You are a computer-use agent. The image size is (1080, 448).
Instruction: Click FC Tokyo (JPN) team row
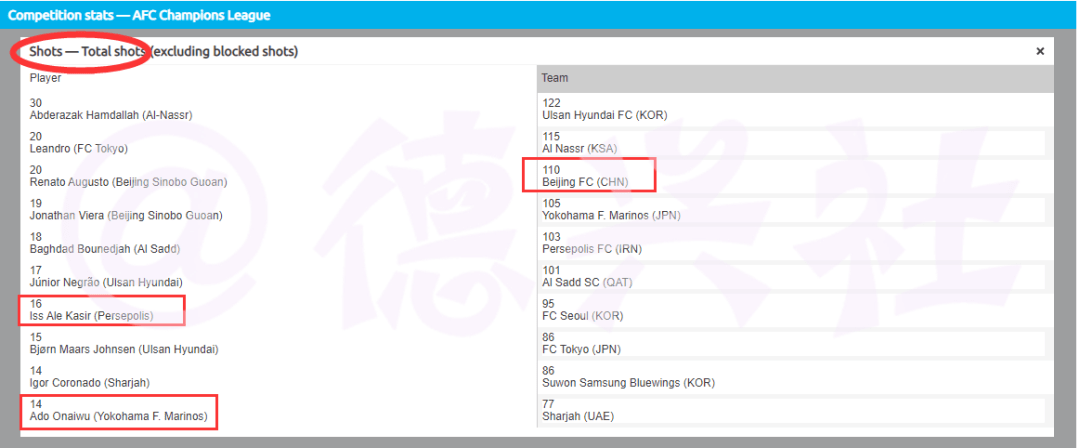pyautogui.click(x=796, y=343)
